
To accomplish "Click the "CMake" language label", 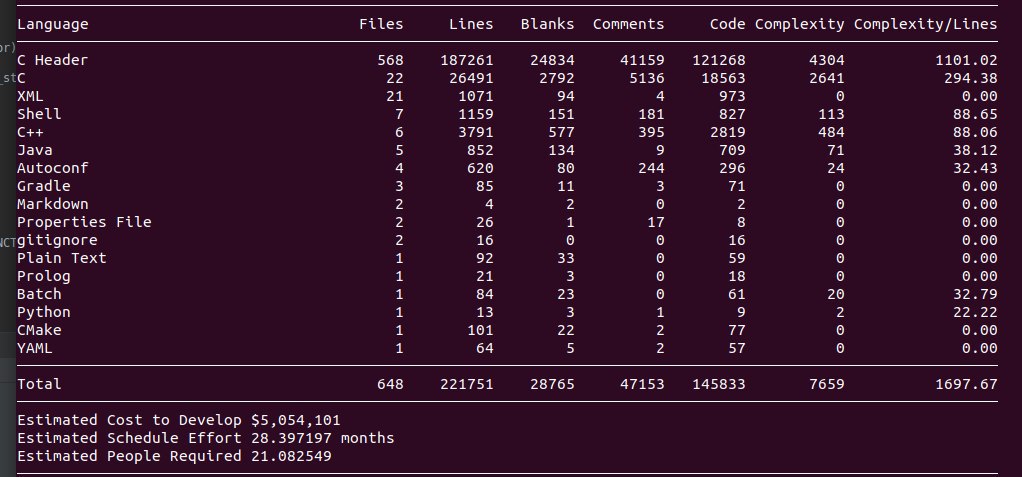I will tap(39, 330).
